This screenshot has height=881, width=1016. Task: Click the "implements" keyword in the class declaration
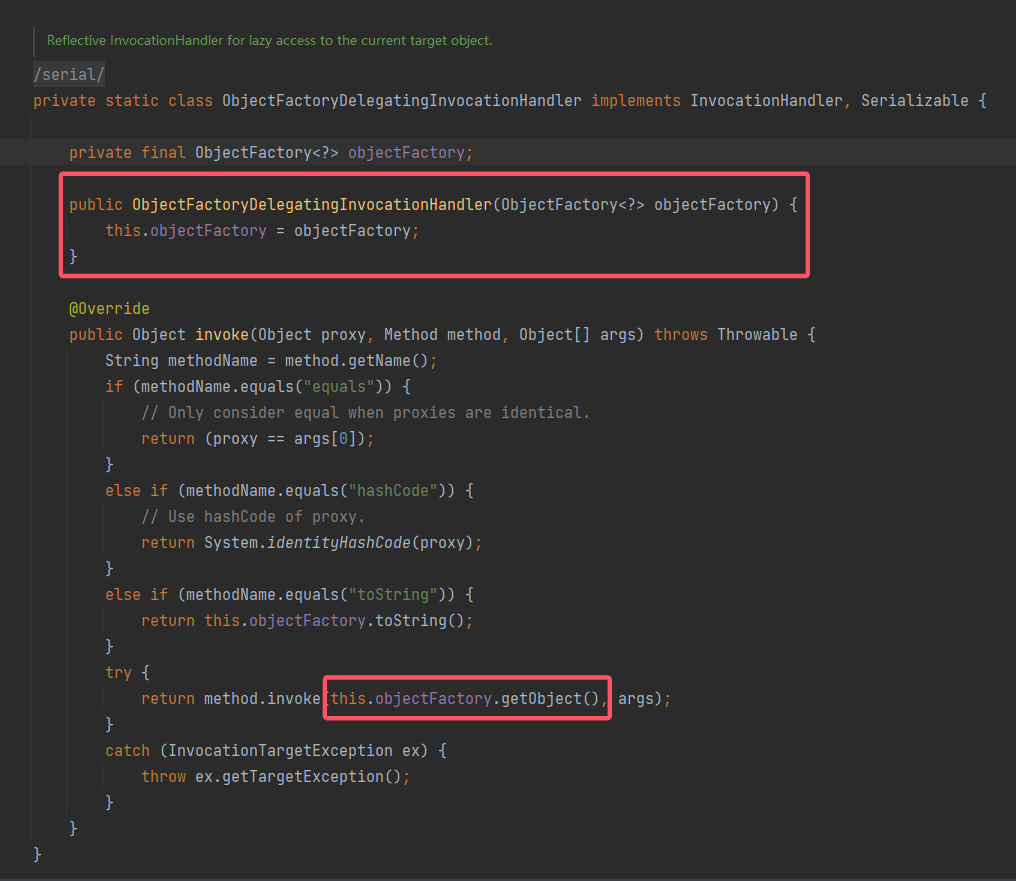[636, 101]
